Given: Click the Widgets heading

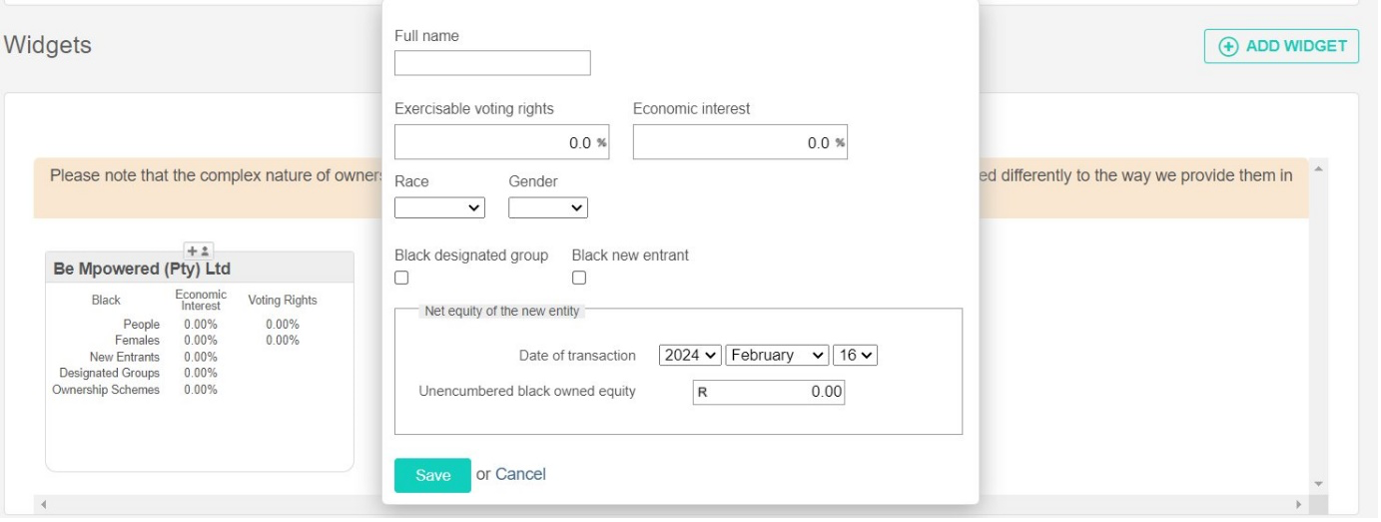Looking at the screenshot, I should tap(48, 46).
